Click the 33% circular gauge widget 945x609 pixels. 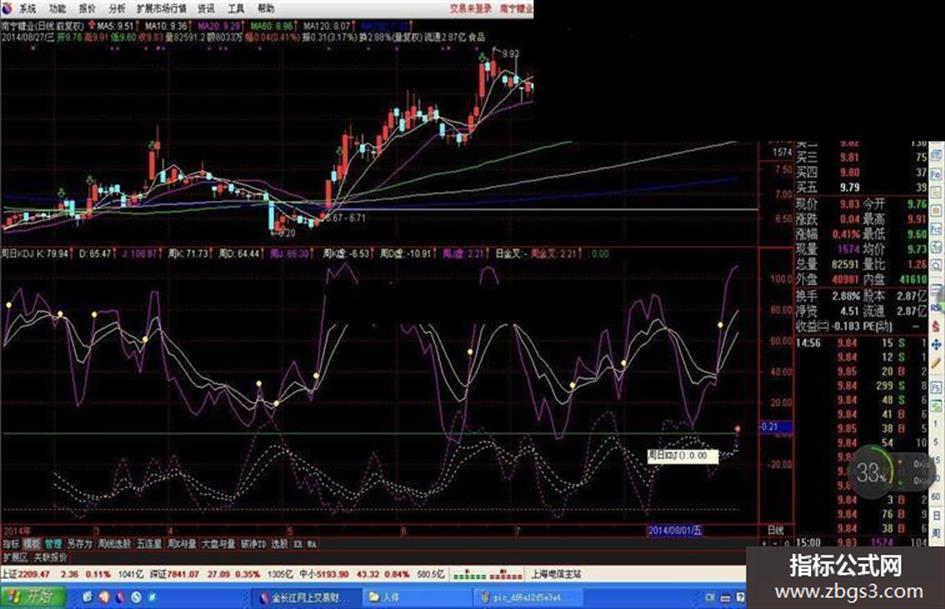coord(870,472)
